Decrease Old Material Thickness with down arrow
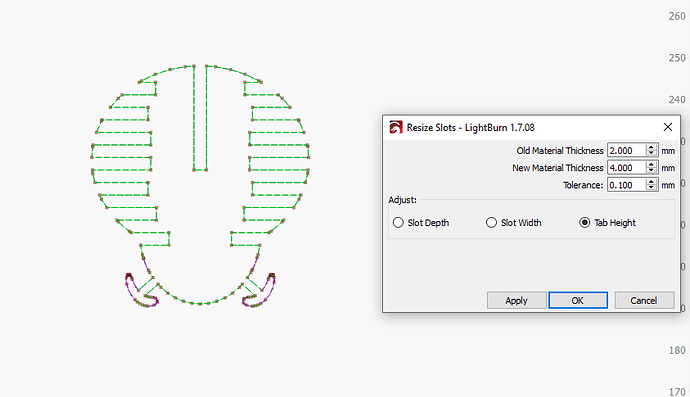 point(651,154)
